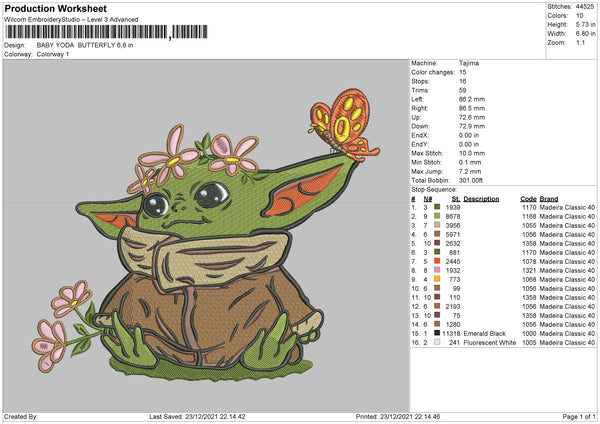Viewport: 600px width, 424px height.
Task: Click the stitch count 11318 in row 15
Action: tap(451, 333)
